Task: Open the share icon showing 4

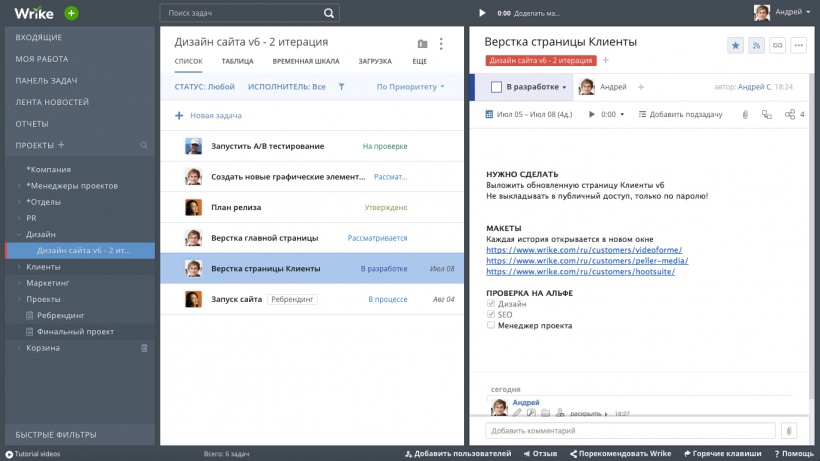Action: pos(792,115)
